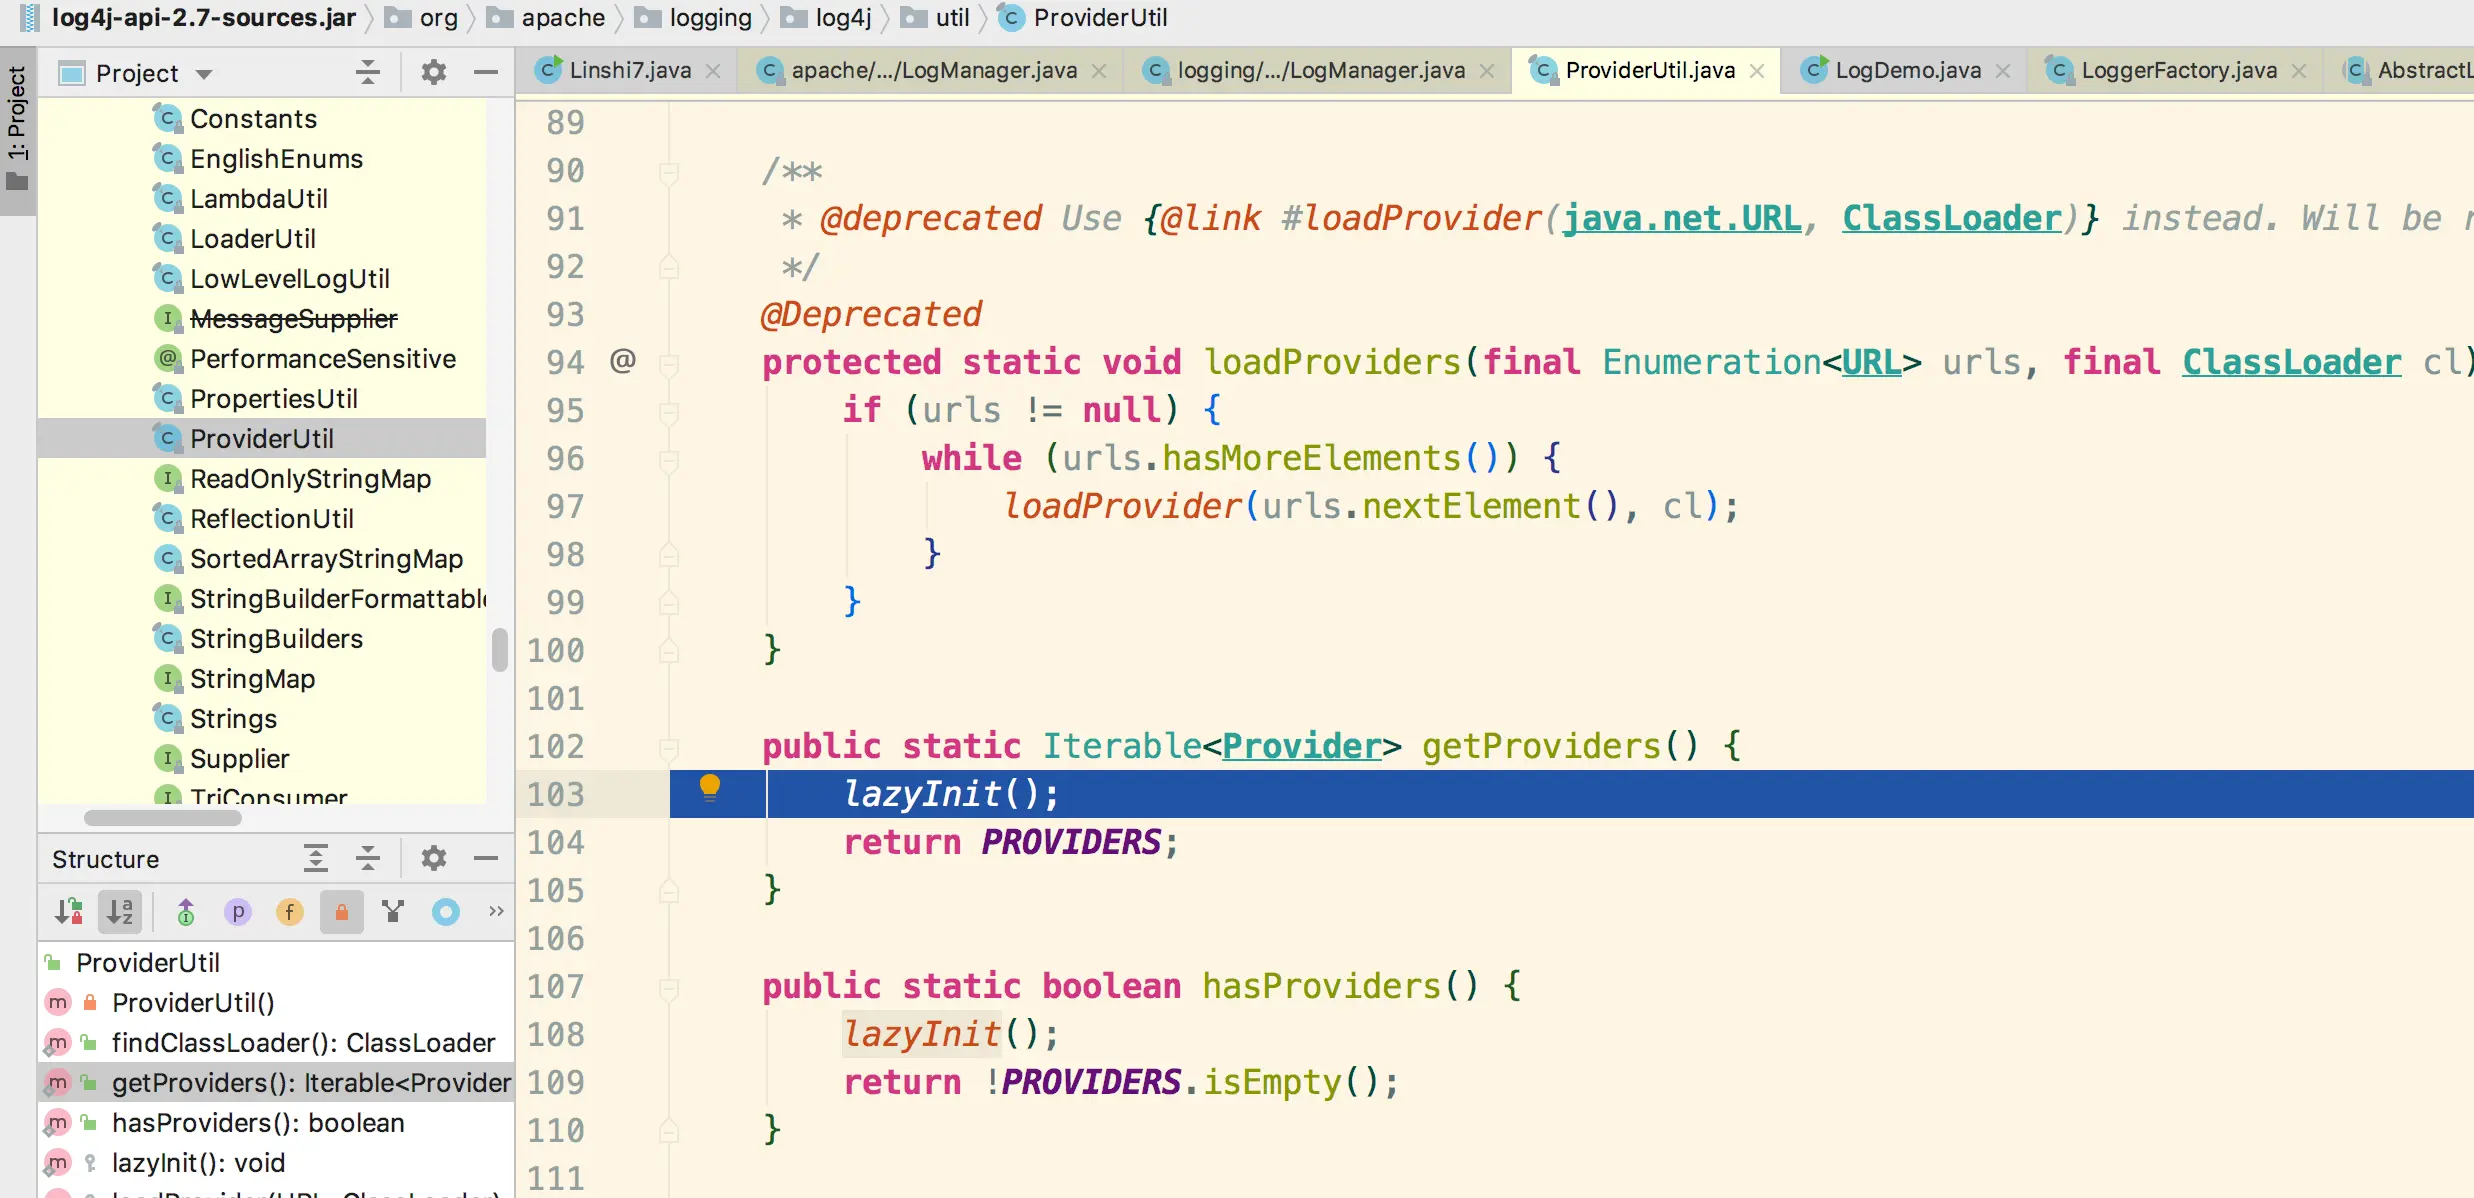The image size is (2474, 1198).
Task: Toggle Show non-public members lock filter
Action: [342, 912]
